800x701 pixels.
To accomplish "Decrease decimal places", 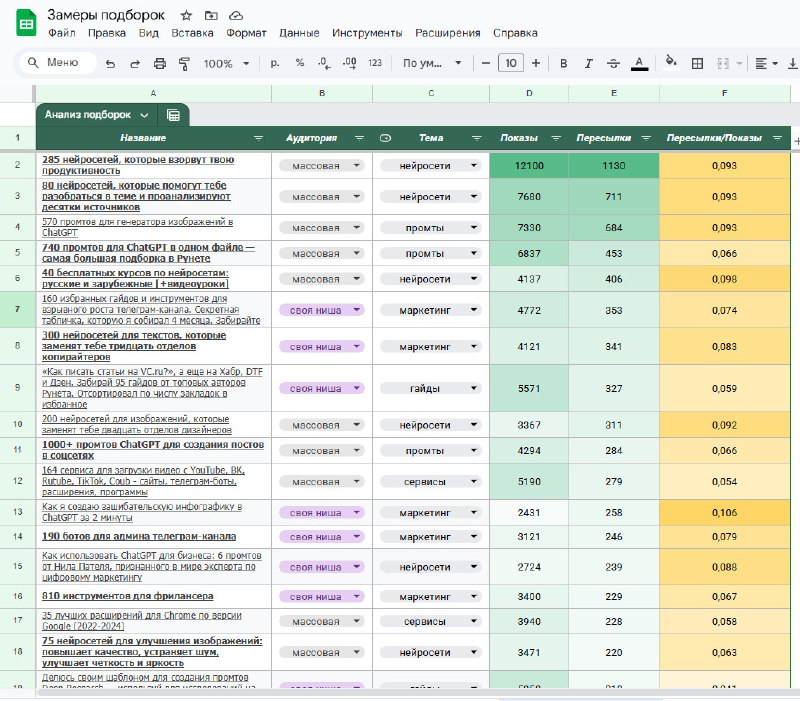I will [324, 63].
